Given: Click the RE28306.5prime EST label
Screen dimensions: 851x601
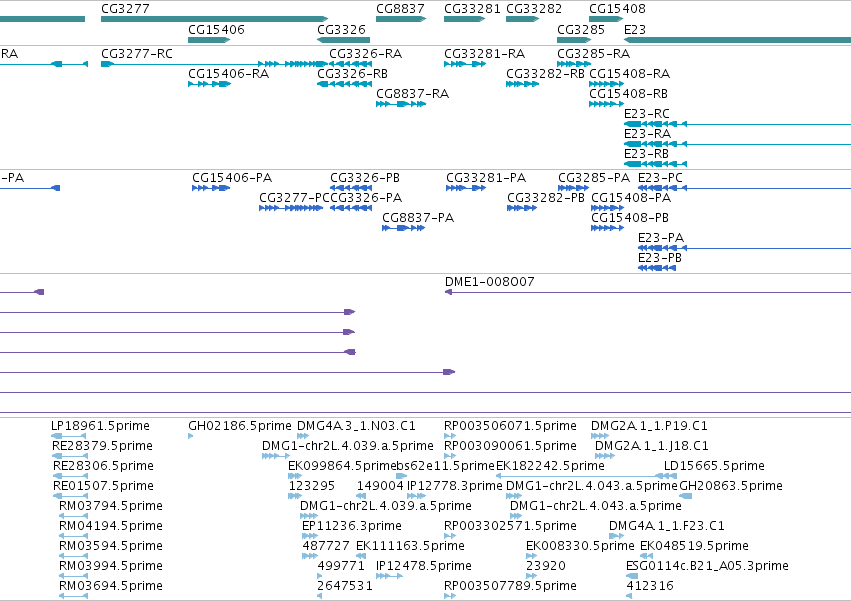Looking at the screenshot, I should coord(103,466).
